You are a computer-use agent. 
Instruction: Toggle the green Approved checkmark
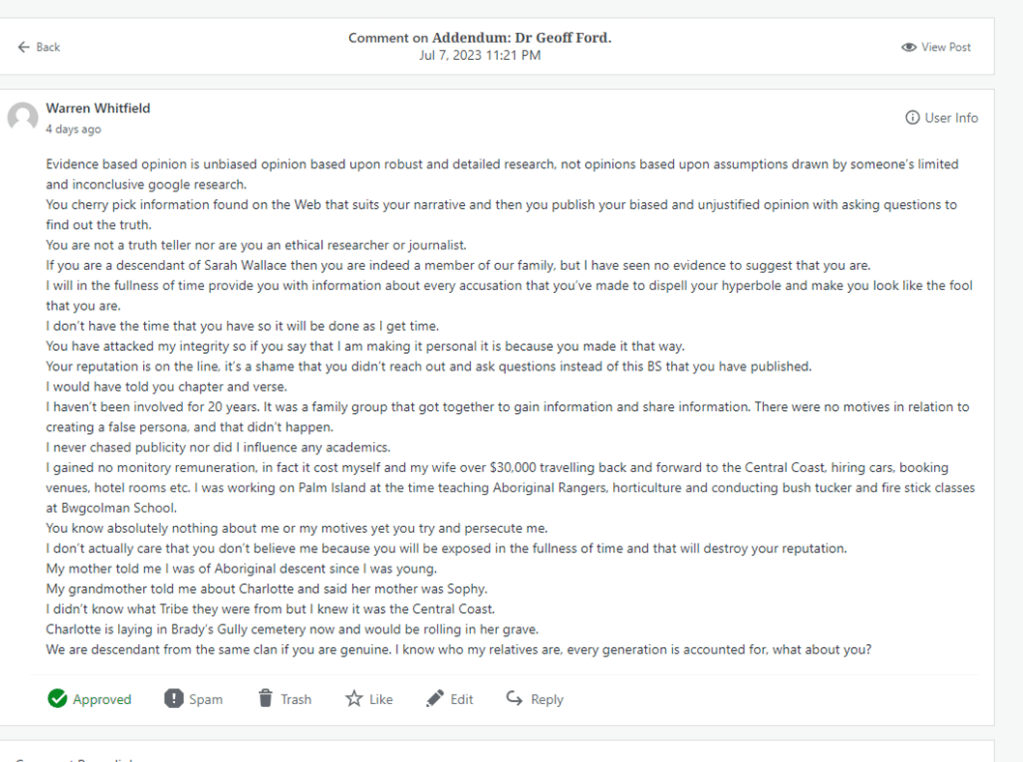[x=58, y=699]
